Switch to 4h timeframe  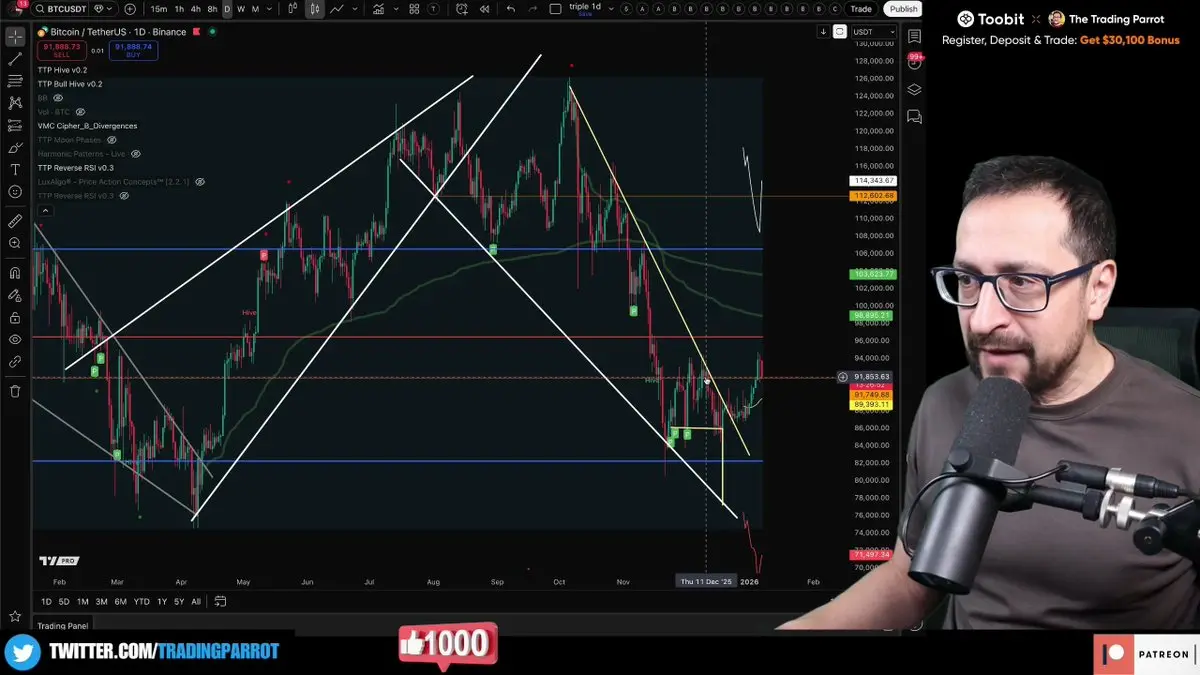click(x=195, y=9)
